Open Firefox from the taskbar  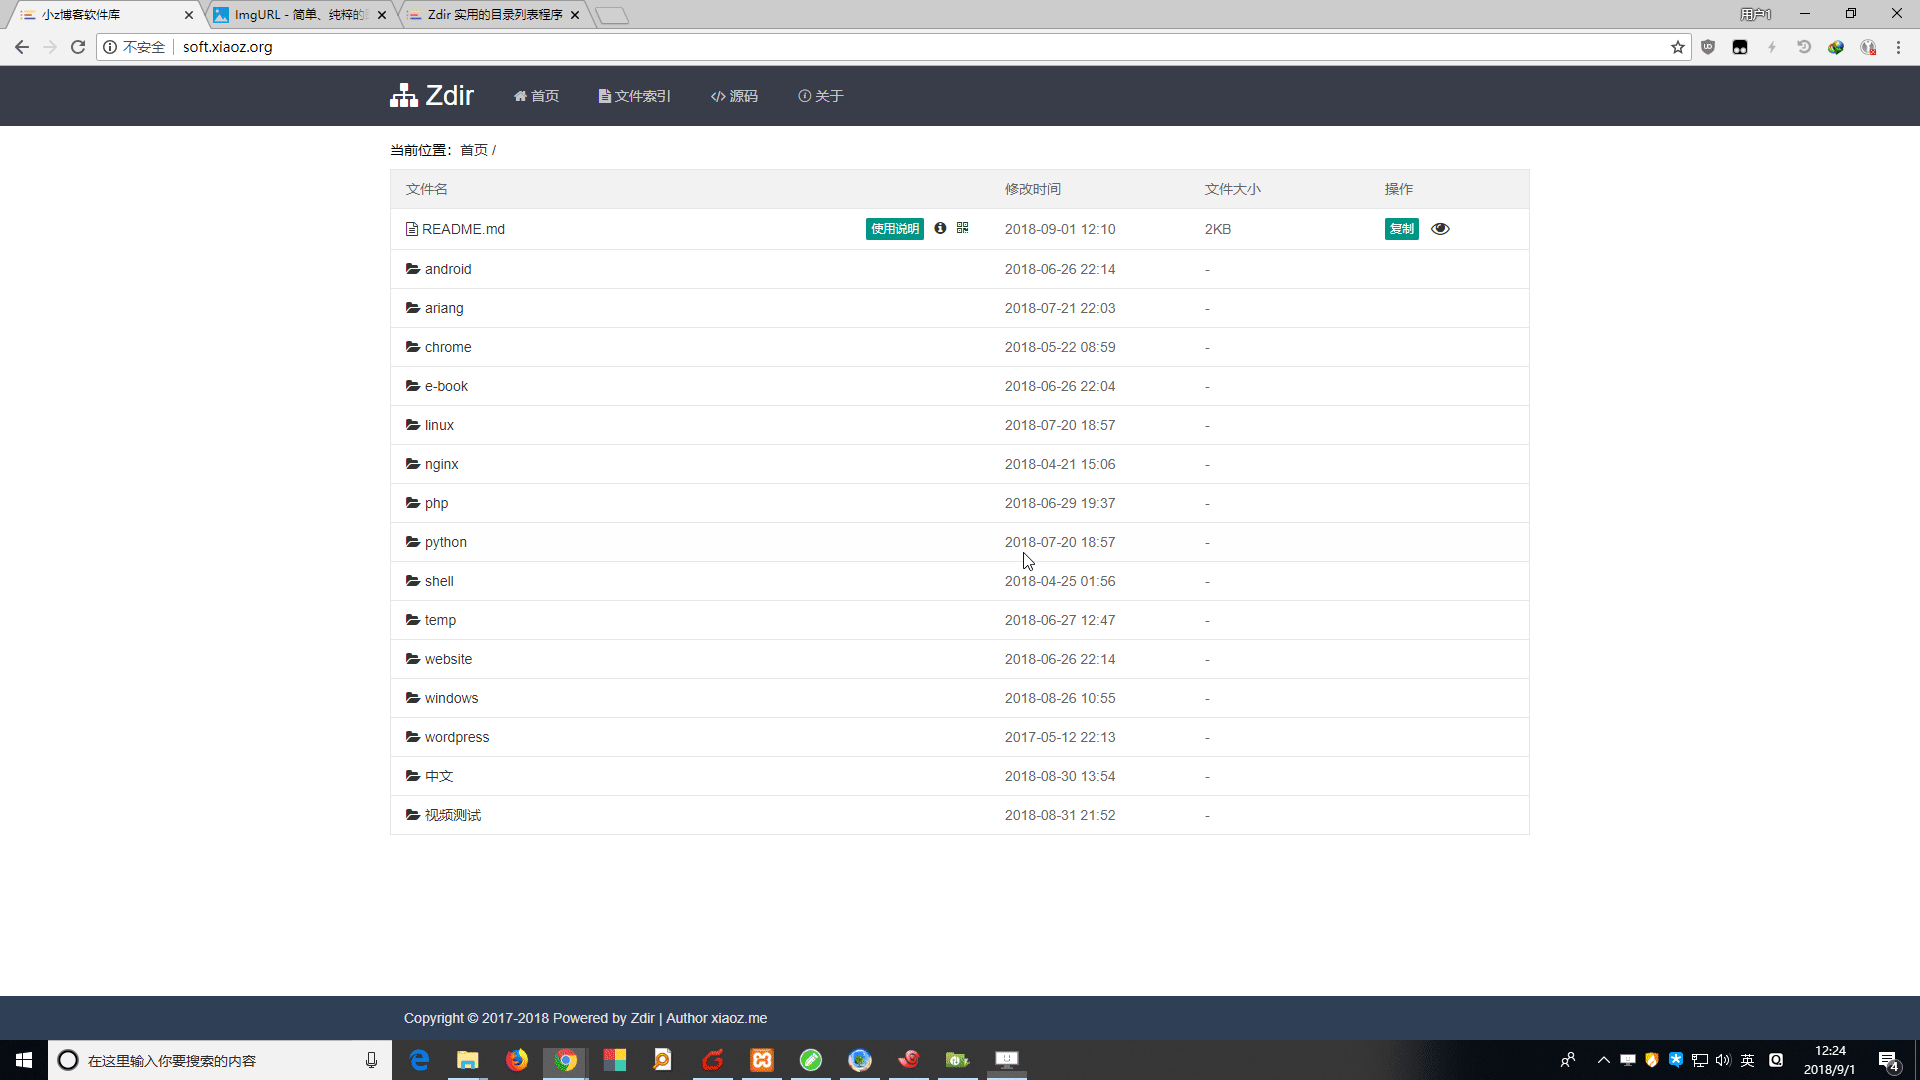pyautogui.click(x=516, y=1060)
